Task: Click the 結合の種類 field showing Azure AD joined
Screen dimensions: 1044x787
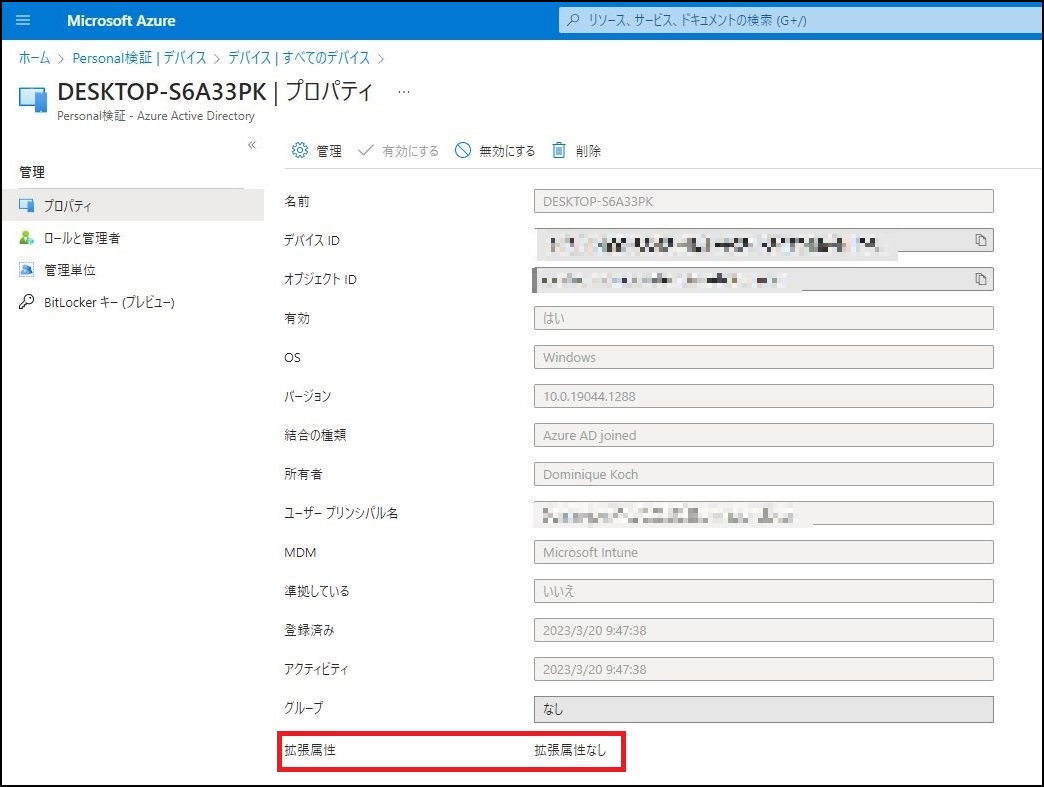Action: 764,435
